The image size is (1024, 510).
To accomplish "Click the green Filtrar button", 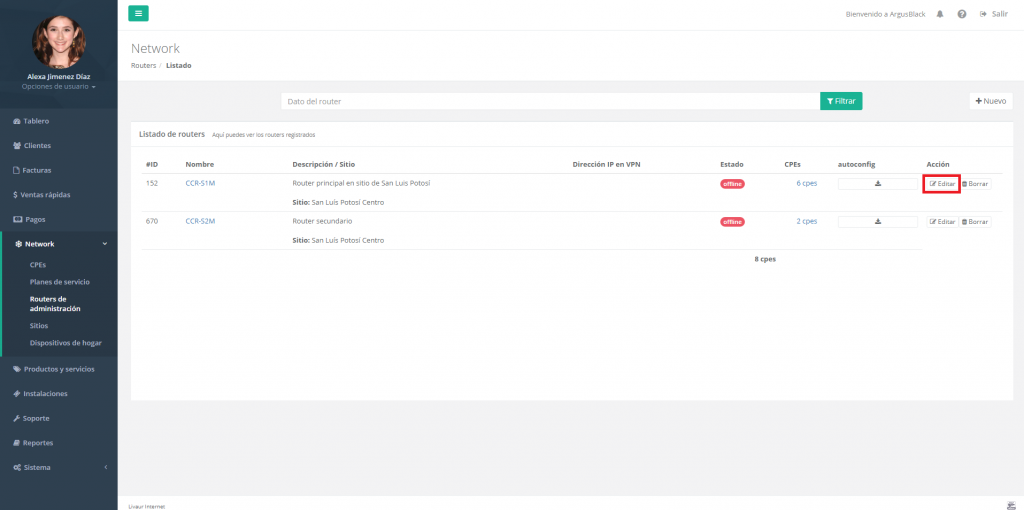I will [x=841, y=101].
